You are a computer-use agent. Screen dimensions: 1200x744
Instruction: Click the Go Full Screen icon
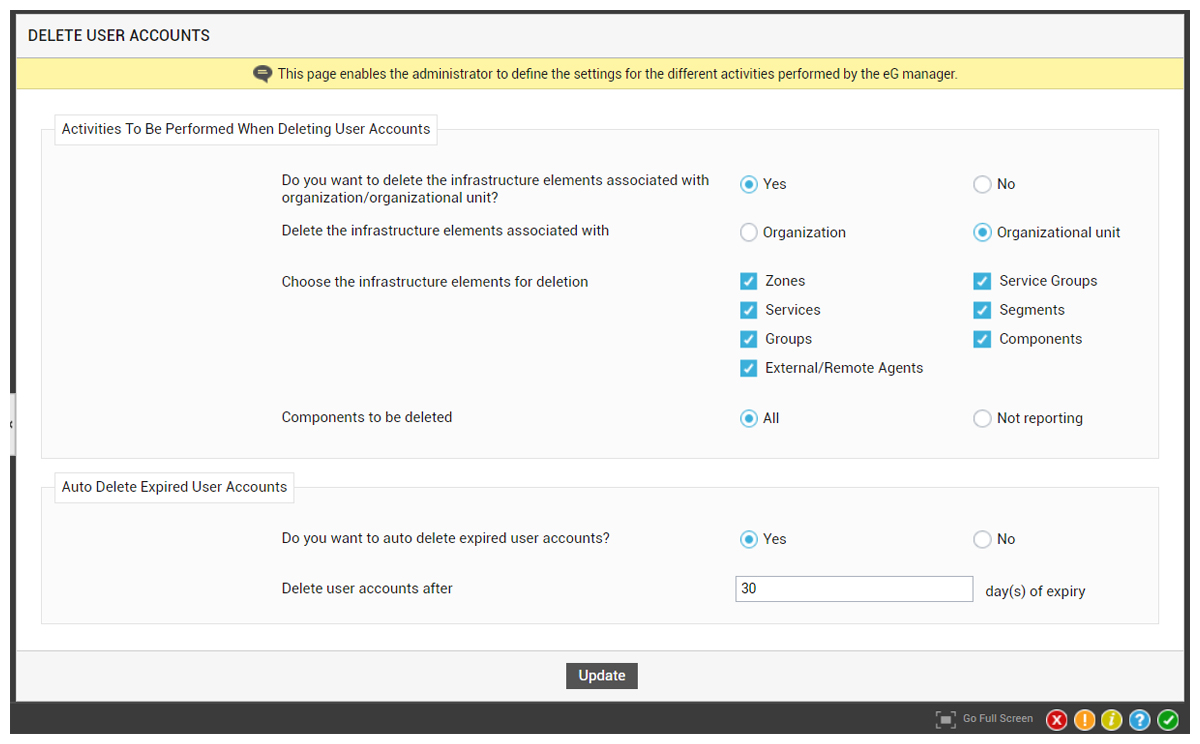(946, 719)
